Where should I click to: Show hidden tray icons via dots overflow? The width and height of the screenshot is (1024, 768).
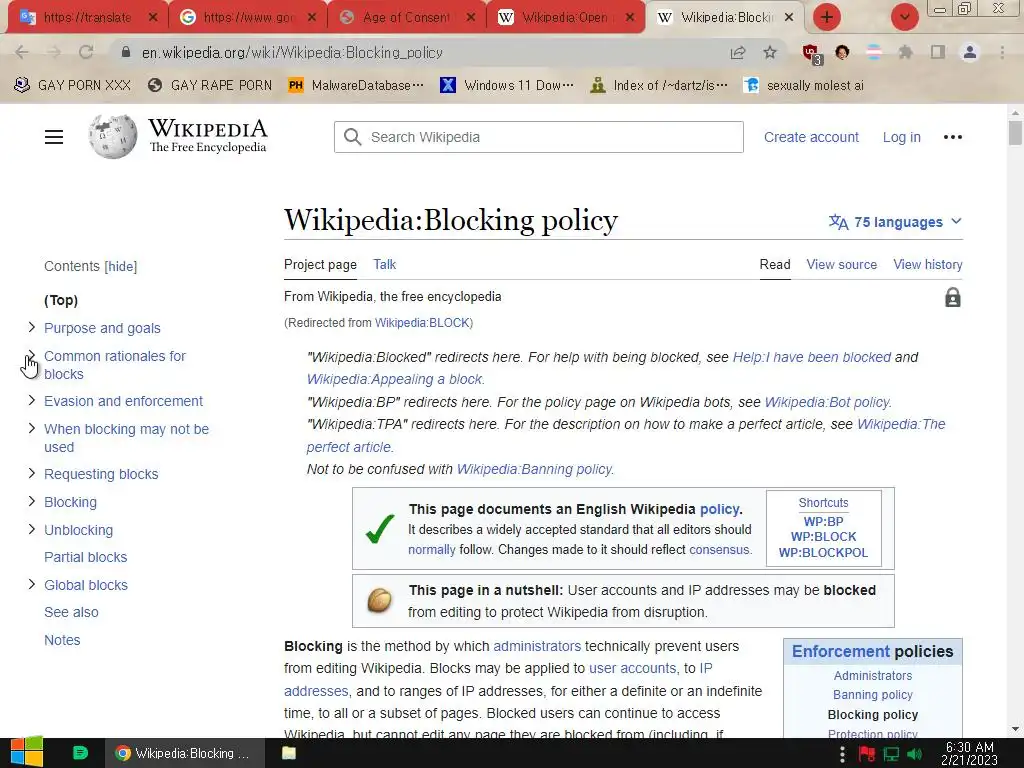[842, 754]
